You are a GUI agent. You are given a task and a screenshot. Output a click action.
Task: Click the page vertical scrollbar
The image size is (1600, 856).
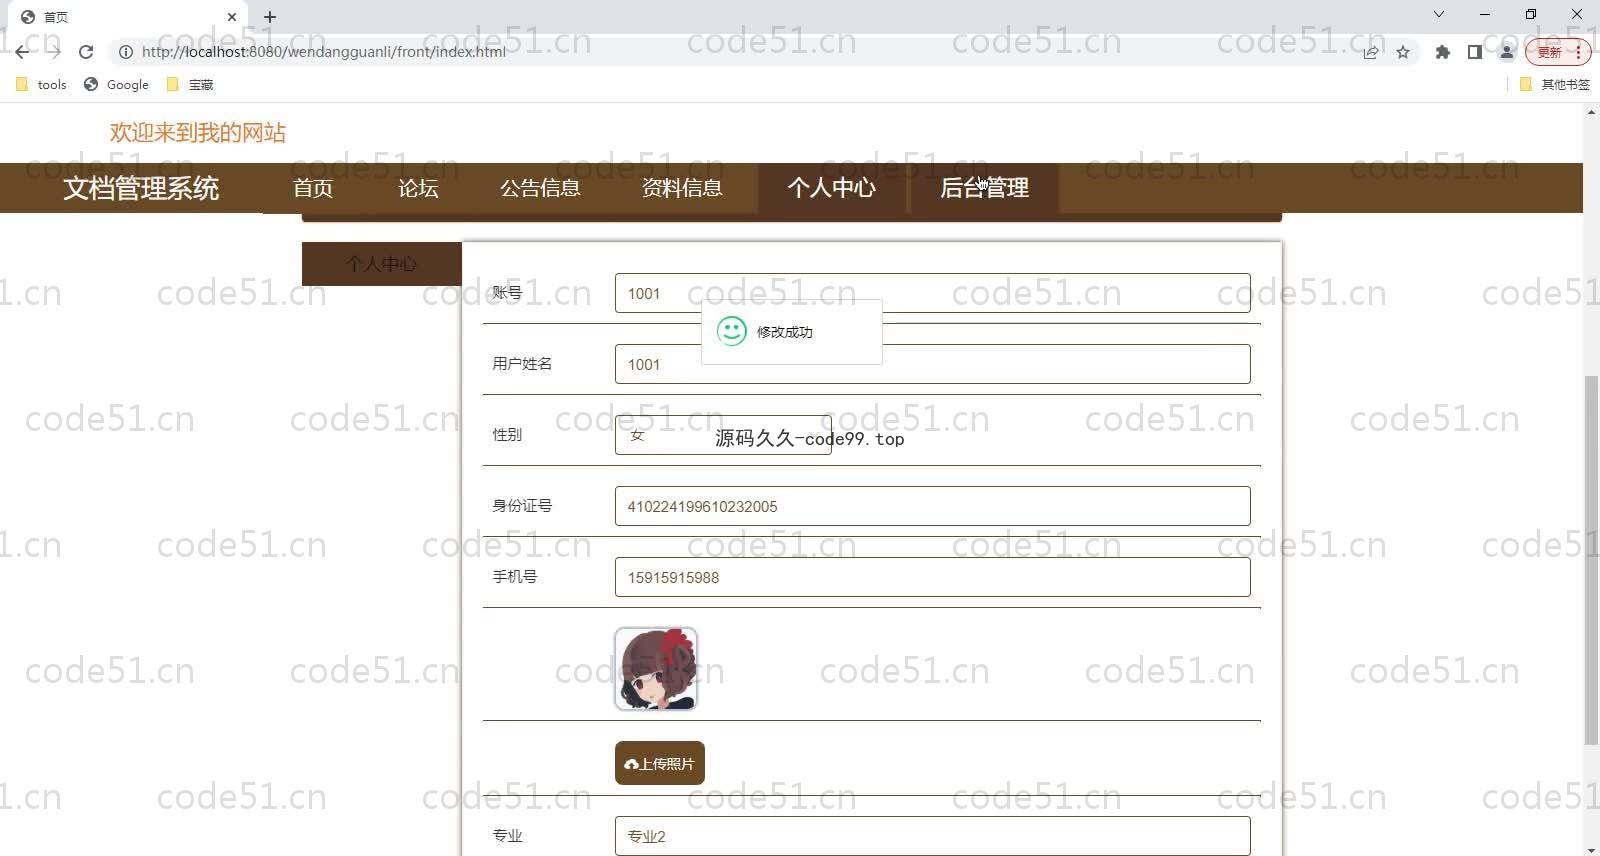pos(1591,560)
